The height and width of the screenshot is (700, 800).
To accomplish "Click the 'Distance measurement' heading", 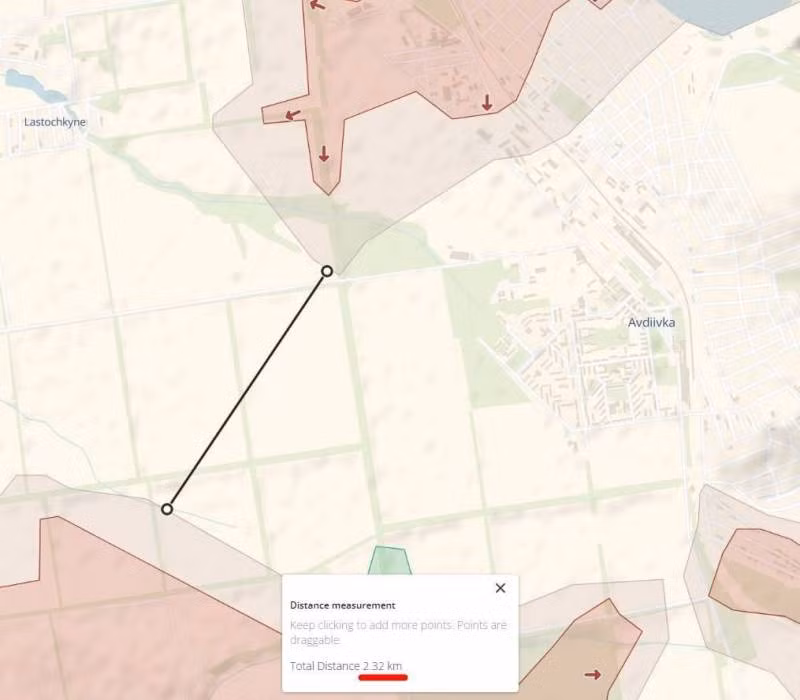I will [x=342, y=605].
